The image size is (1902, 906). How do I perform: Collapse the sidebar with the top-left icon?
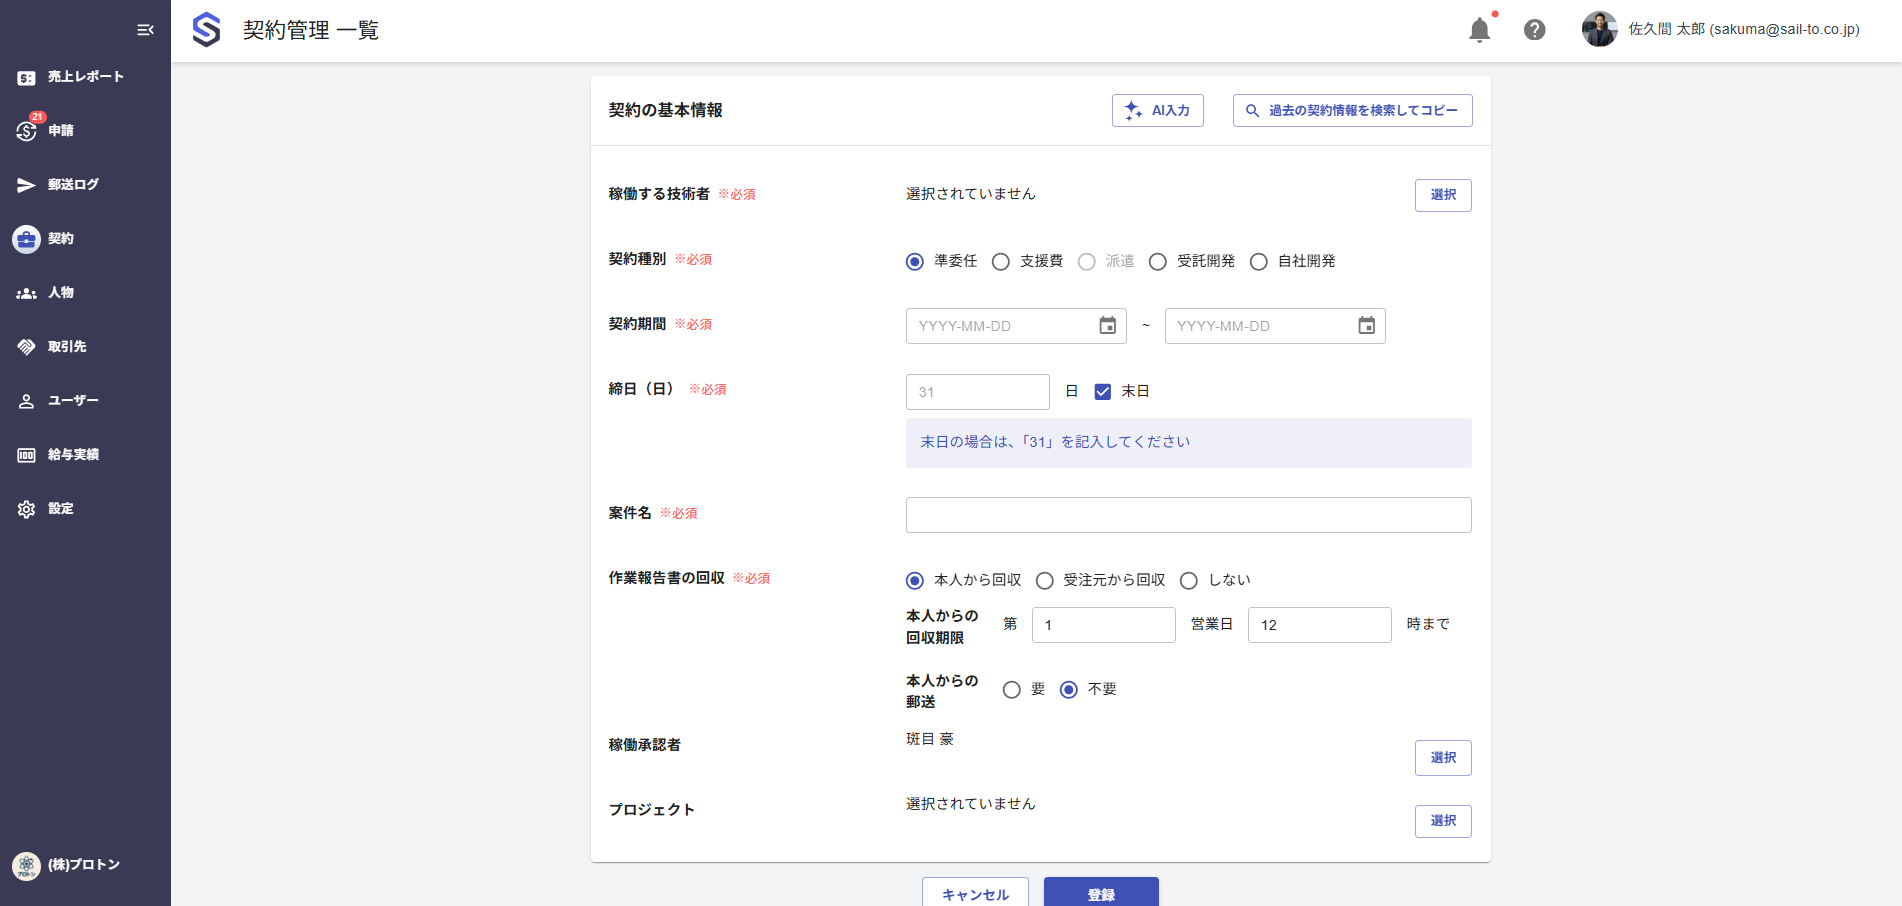pos(144,29)
